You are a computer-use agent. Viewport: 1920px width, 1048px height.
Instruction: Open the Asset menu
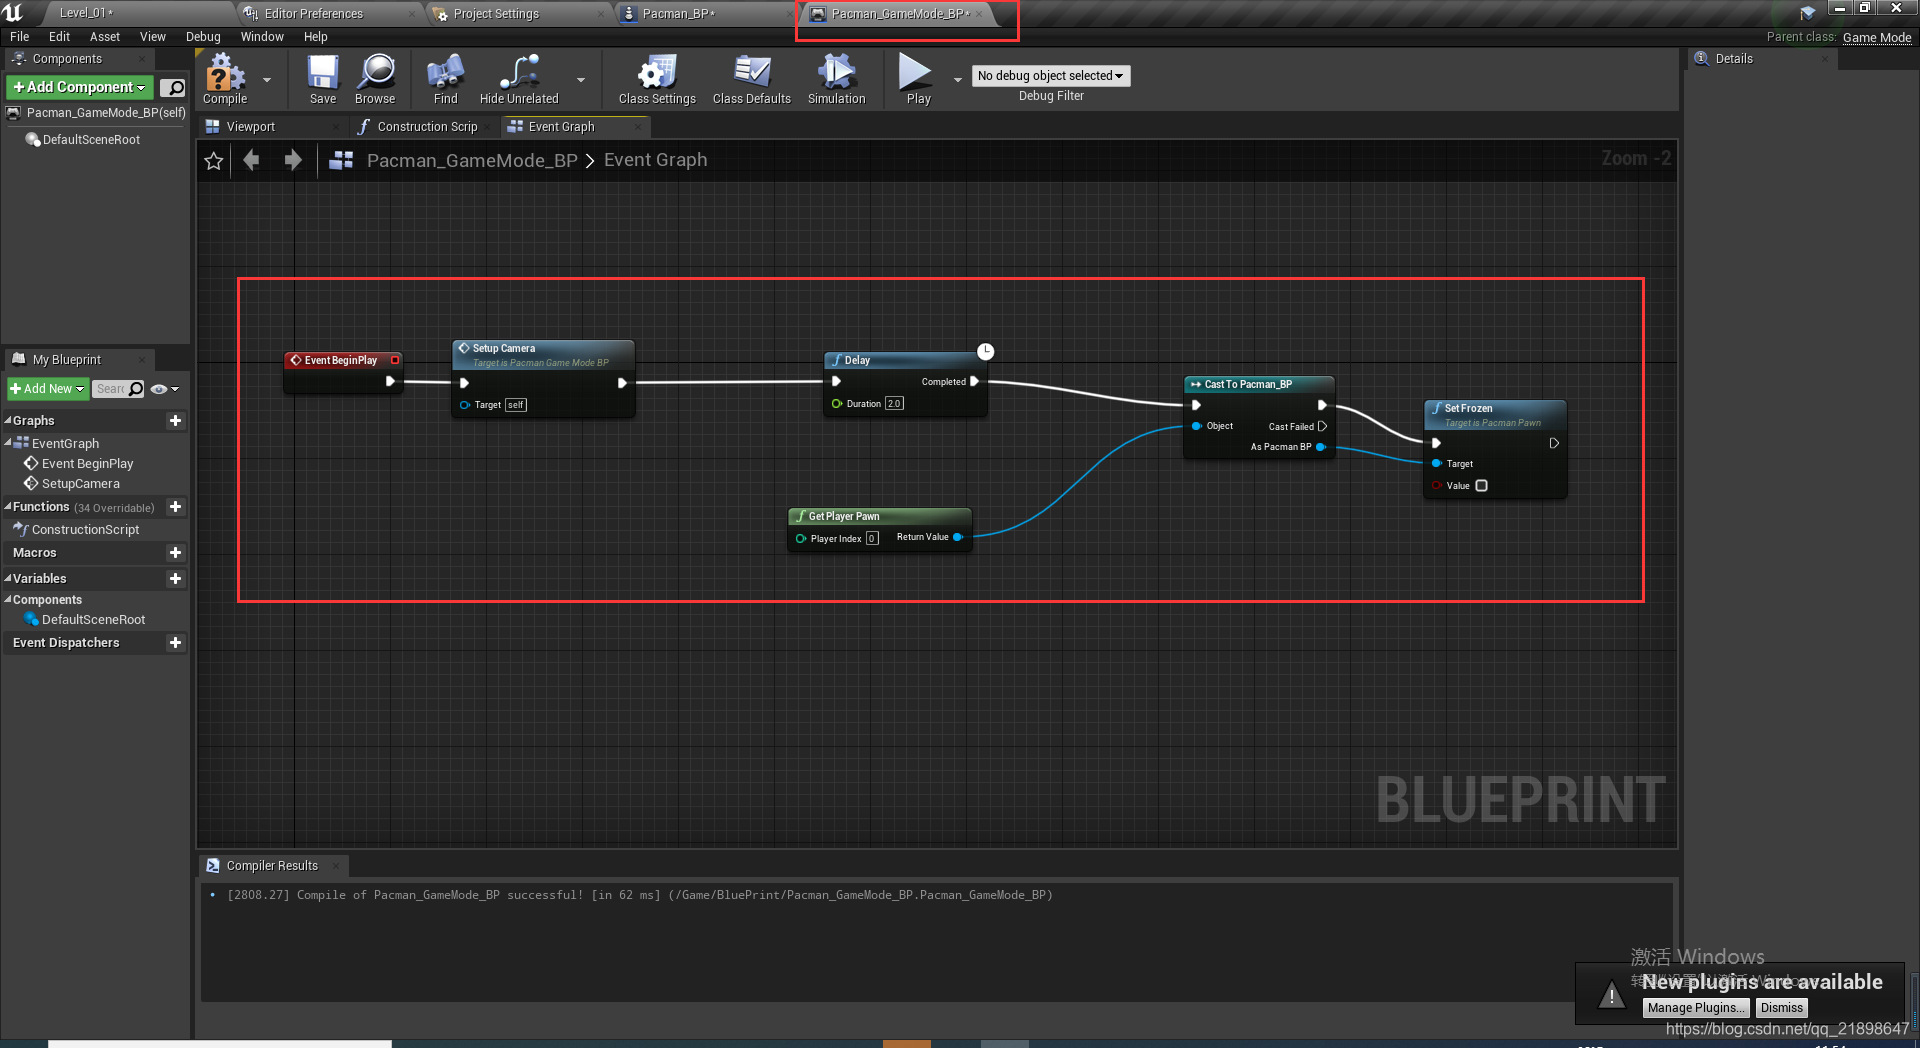[x=104, y=37]
